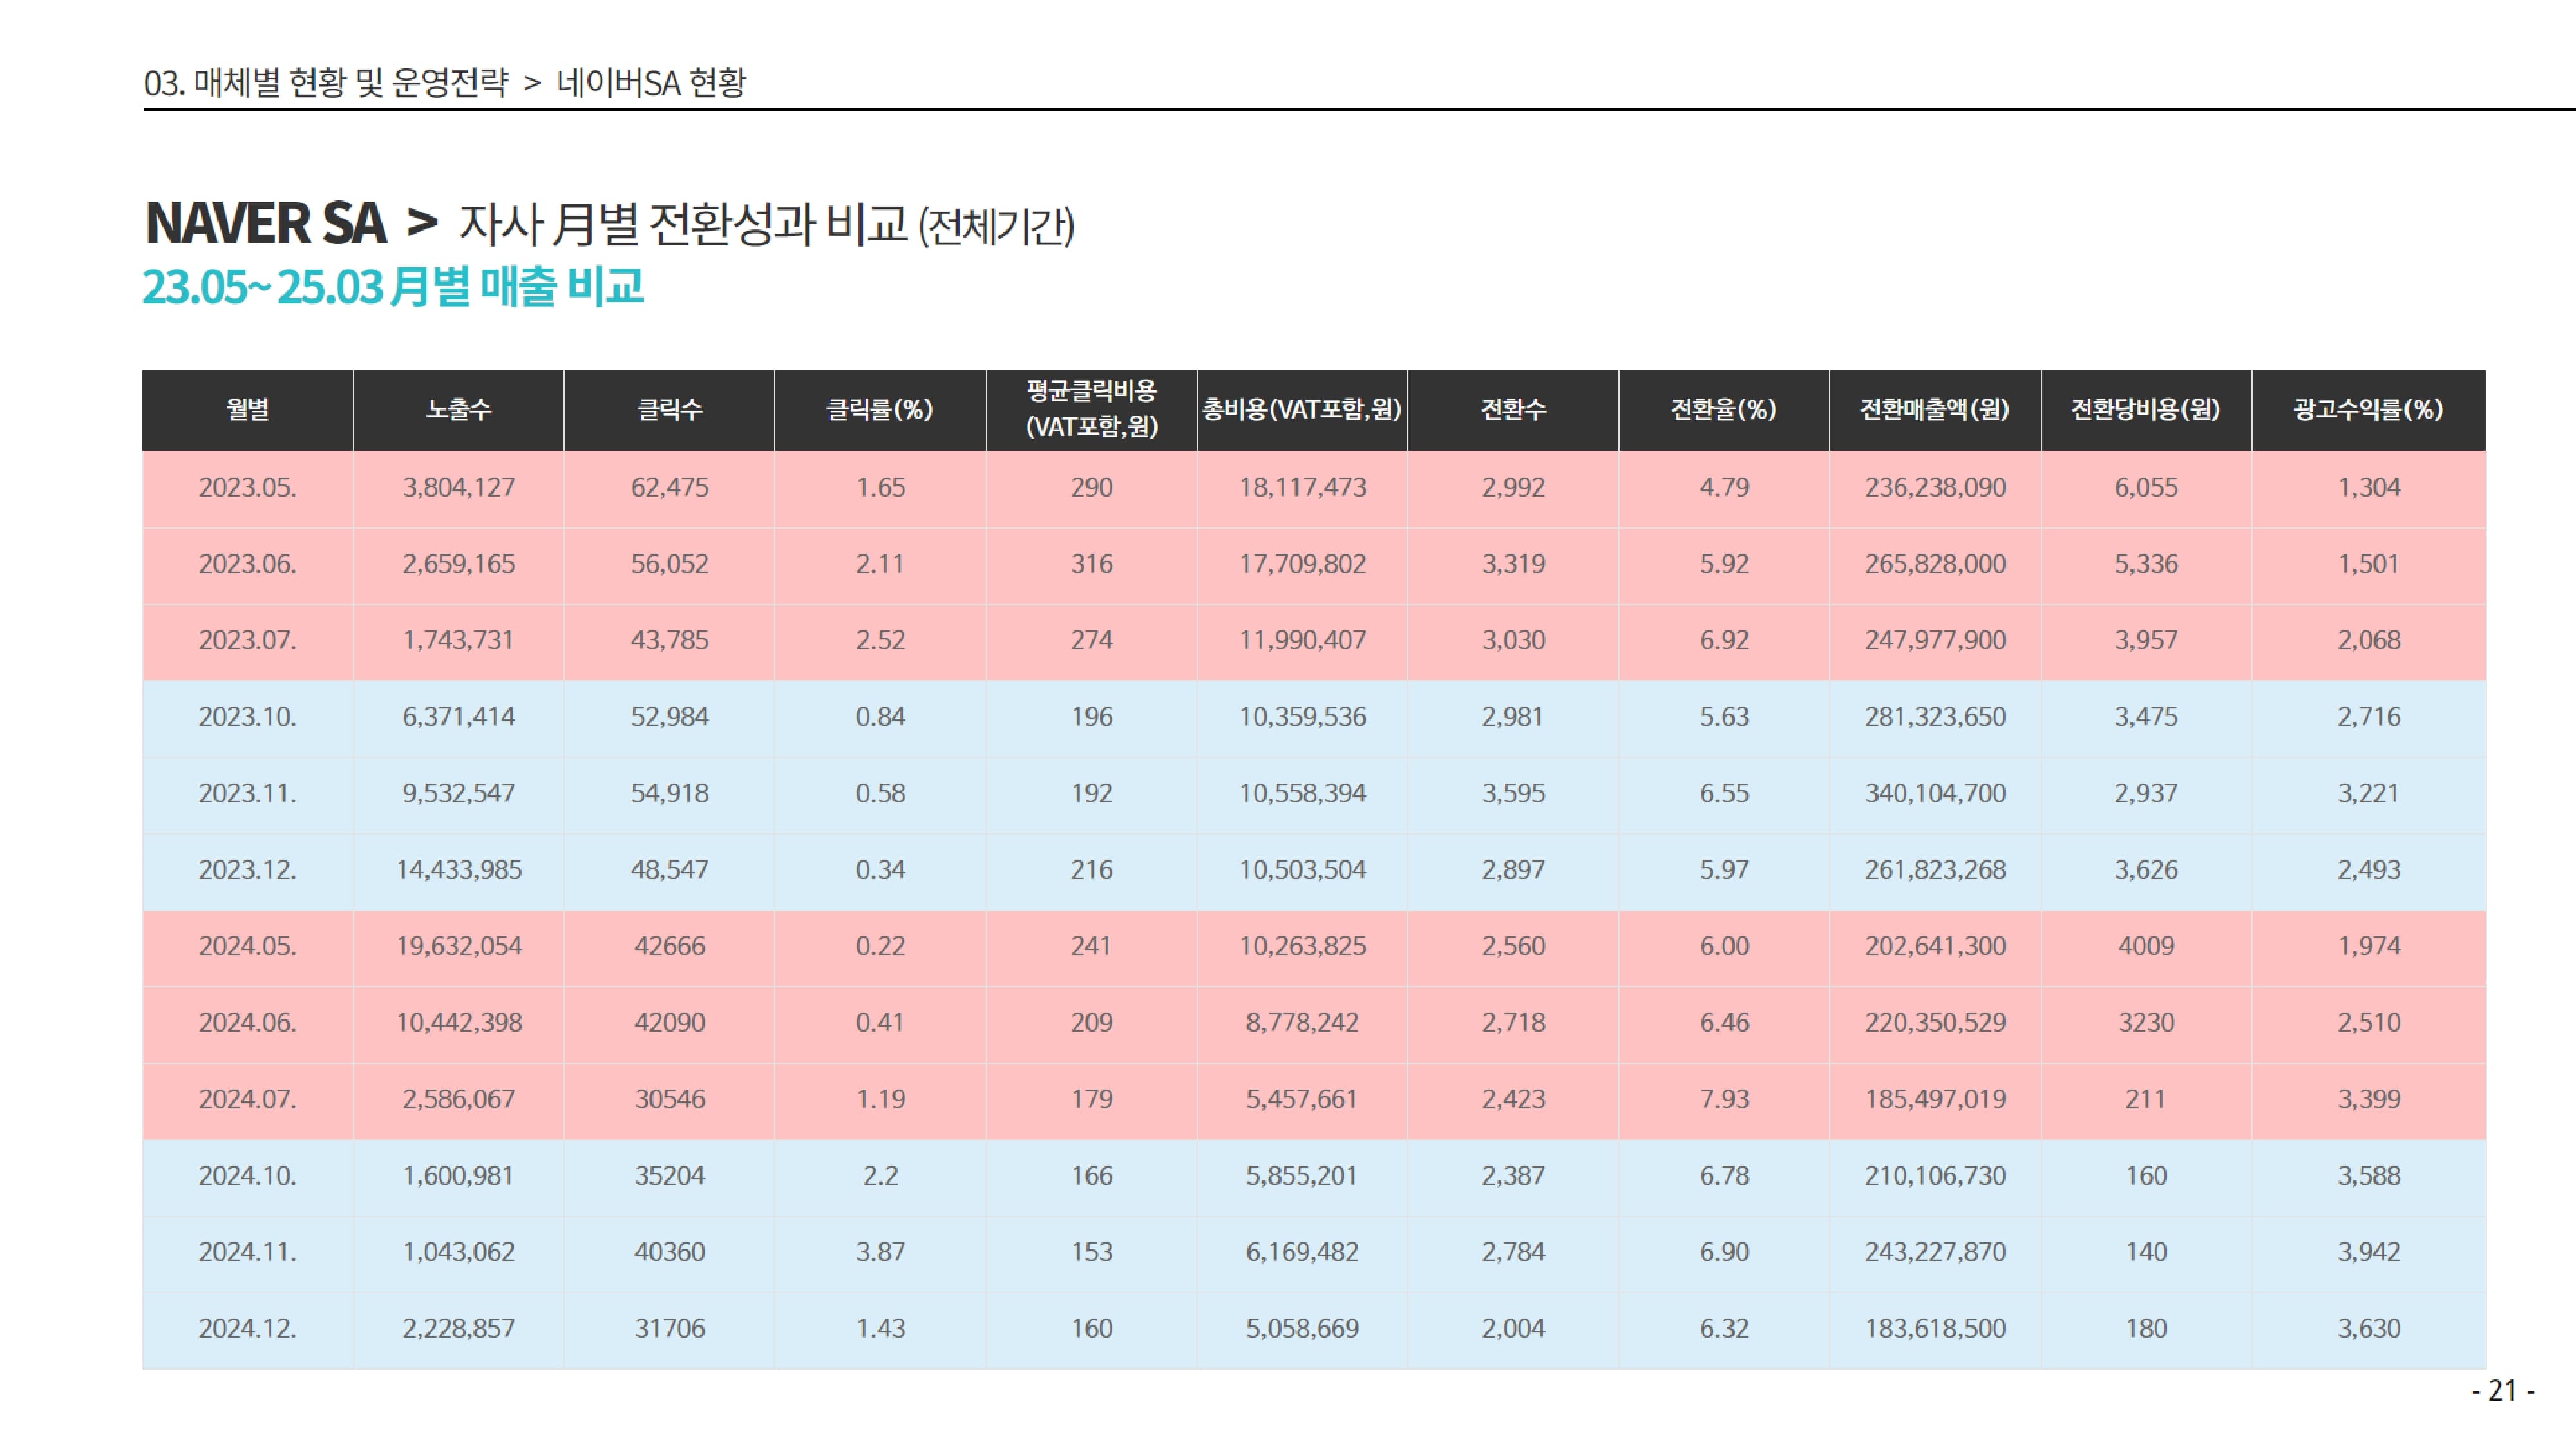2576x1449 pixels.
Task: Click average click cost '153'
Action: tap(1092, 1253)
